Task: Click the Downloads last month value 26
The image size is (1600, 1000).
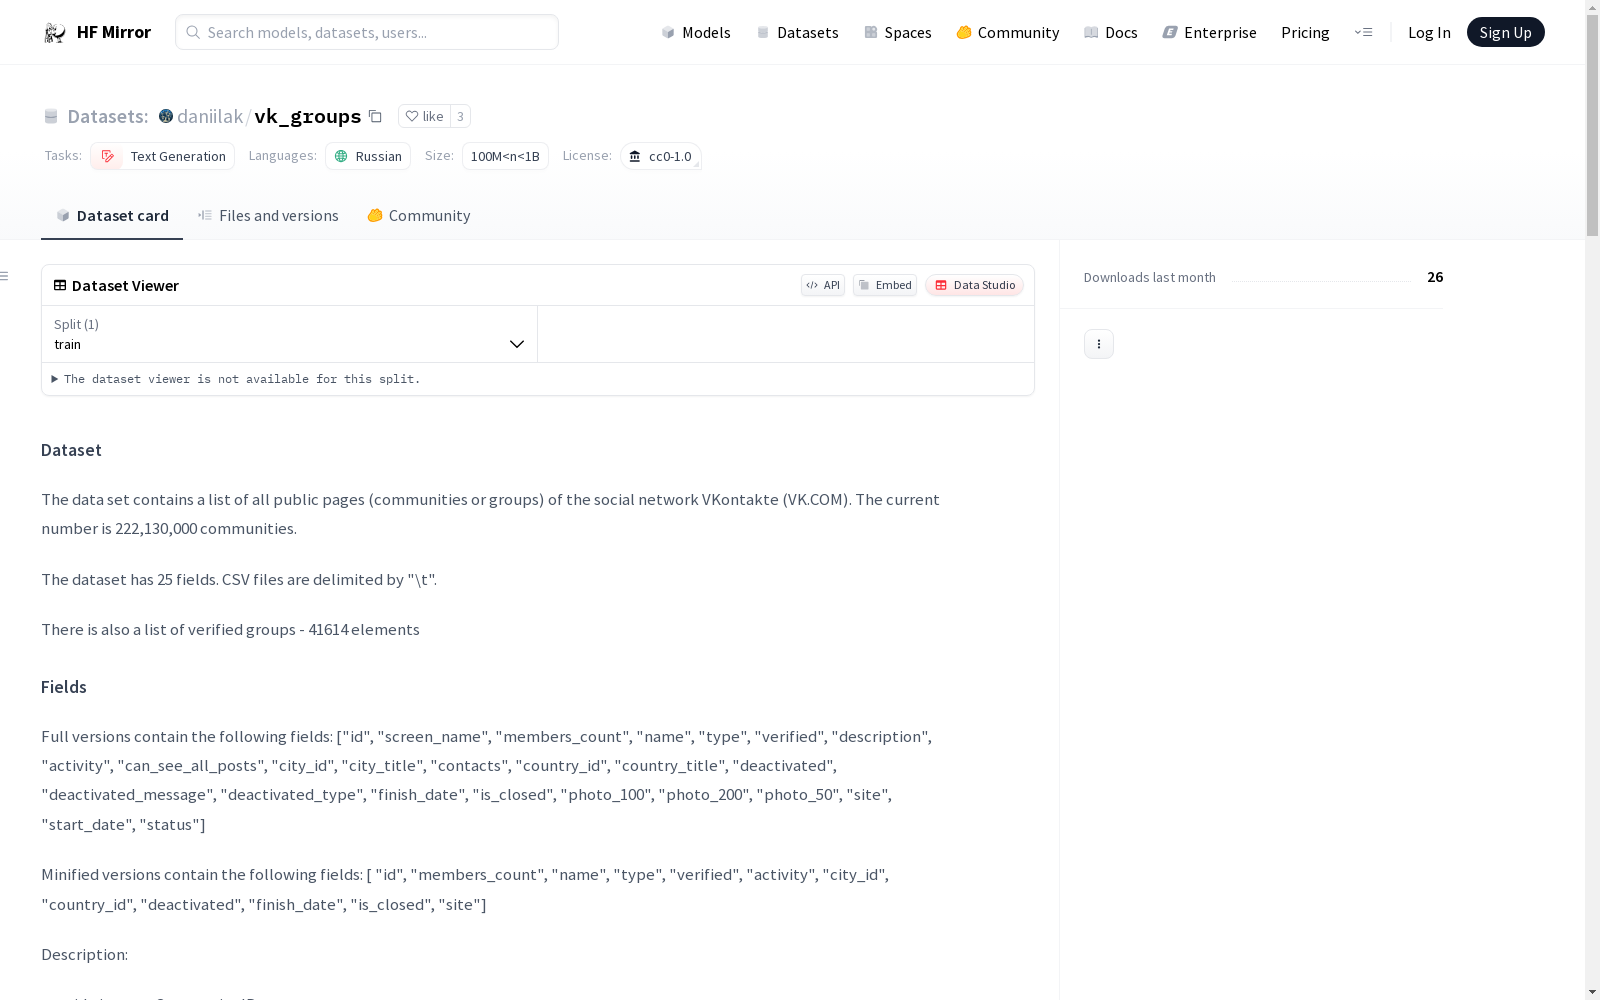Action: (1435, 277)
